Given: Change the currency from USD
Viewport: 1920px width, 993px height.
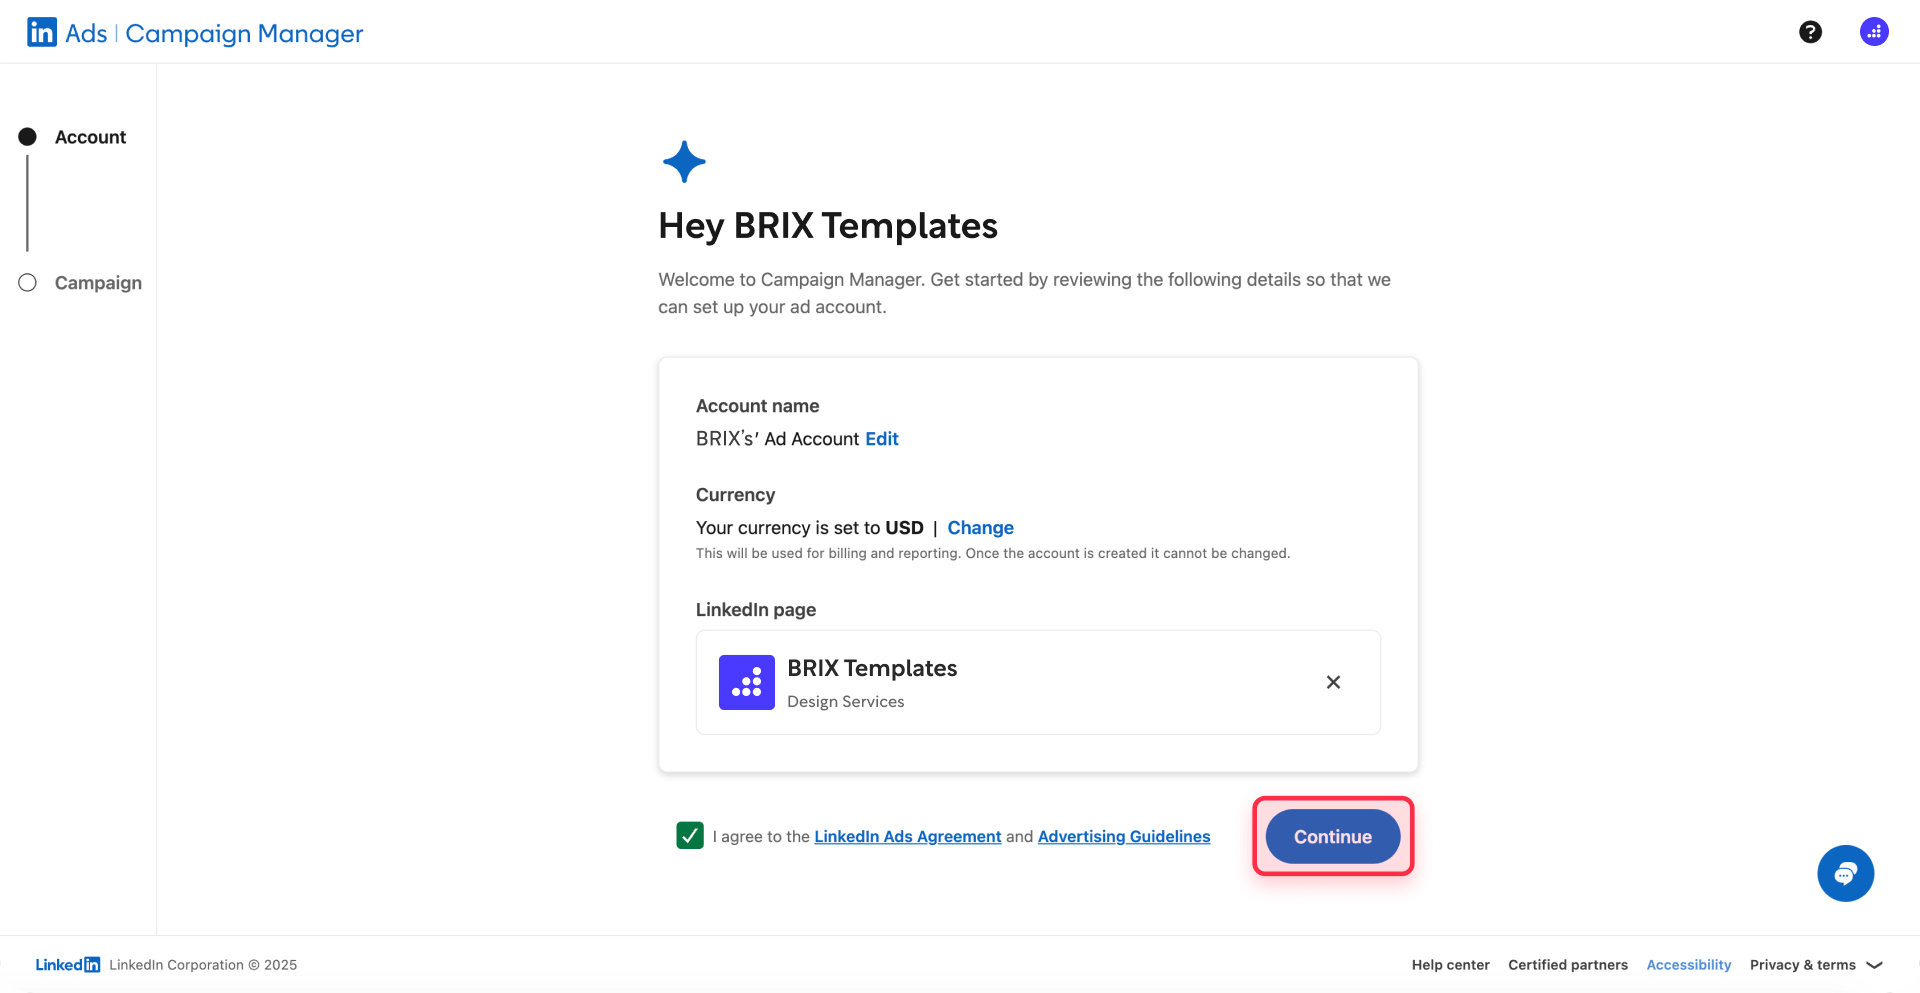Looking at the screenshot, I should point(980,527).
